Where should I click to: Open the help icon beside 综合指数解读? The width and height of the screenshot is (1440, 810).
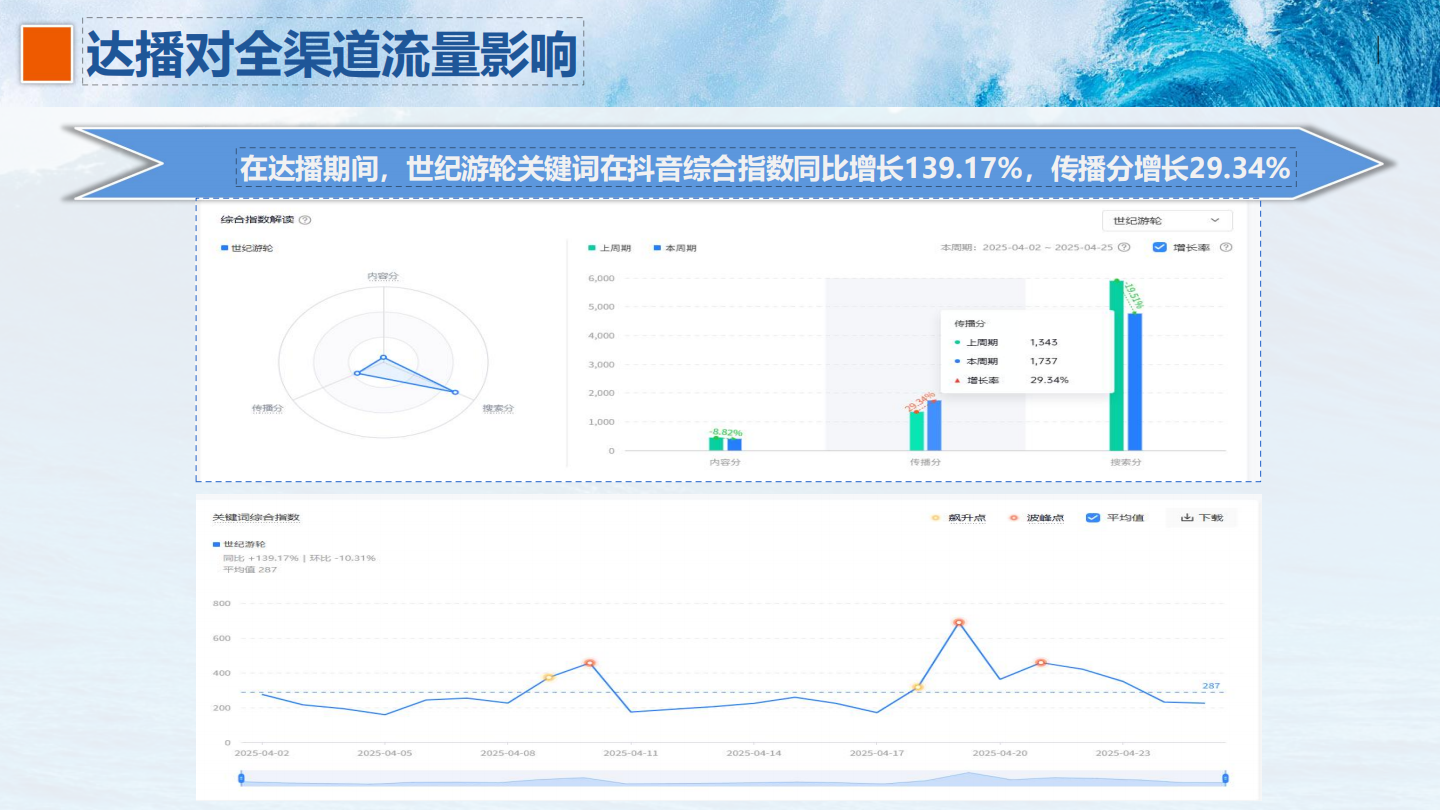[x=305, y=220]
